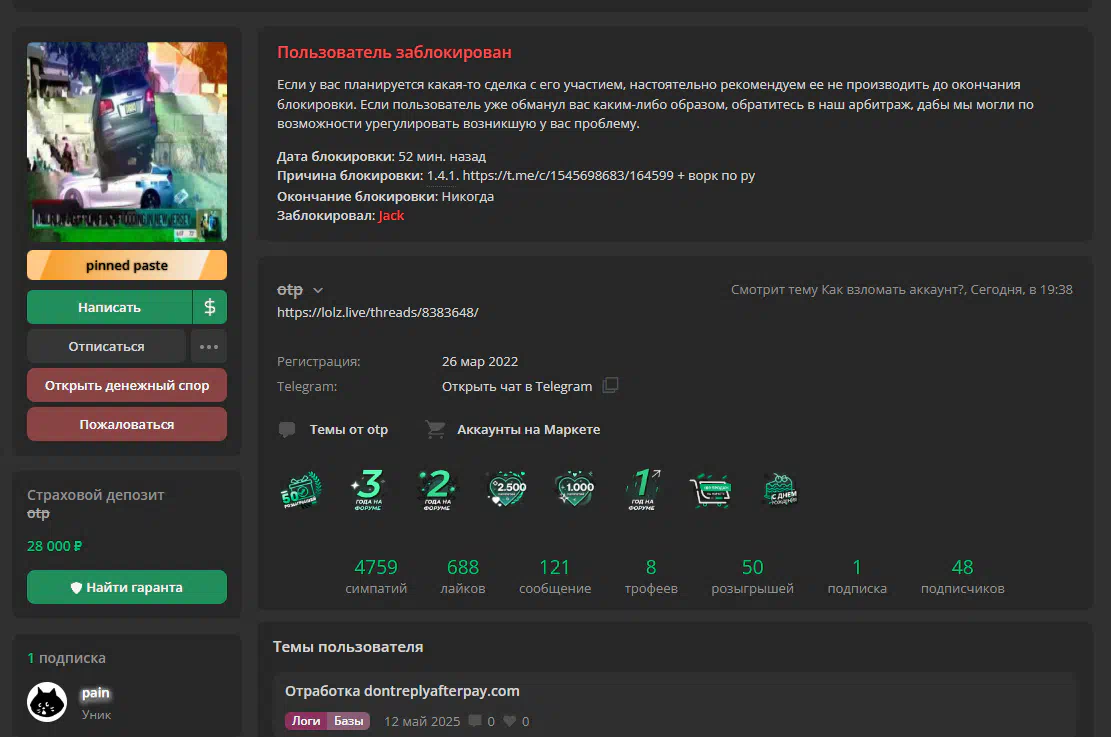
Task: Copy the Telegram handle via copy icon
Action: click(610, 385)
